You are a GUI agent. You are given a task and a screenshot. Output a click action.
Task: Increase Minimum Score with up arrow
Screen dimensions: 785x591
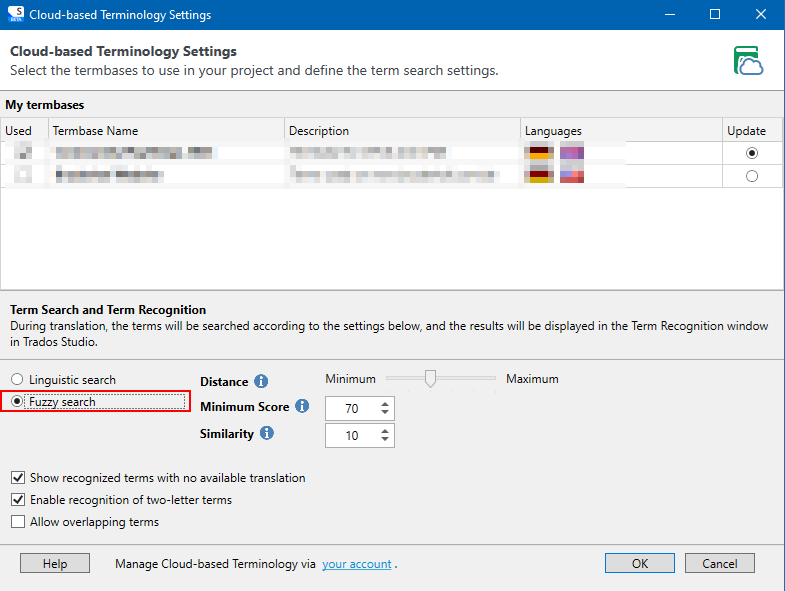[x=384, y=404]
